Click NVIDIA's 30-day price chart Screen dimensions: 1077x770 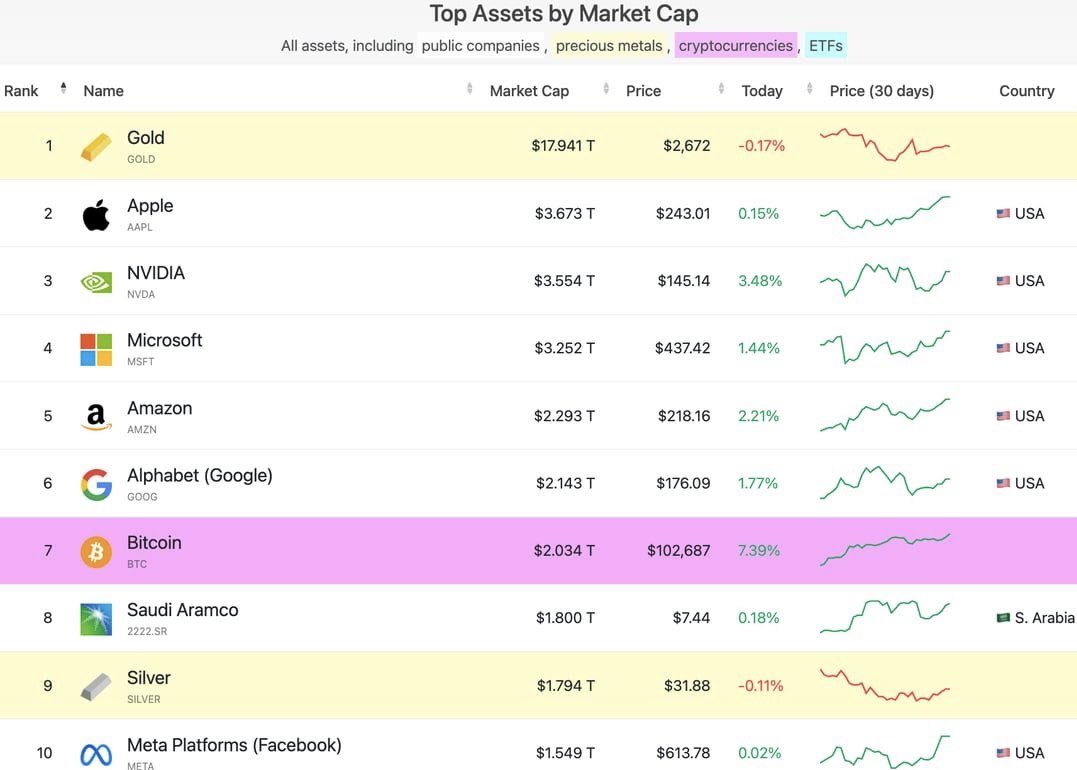pos(885,280)
